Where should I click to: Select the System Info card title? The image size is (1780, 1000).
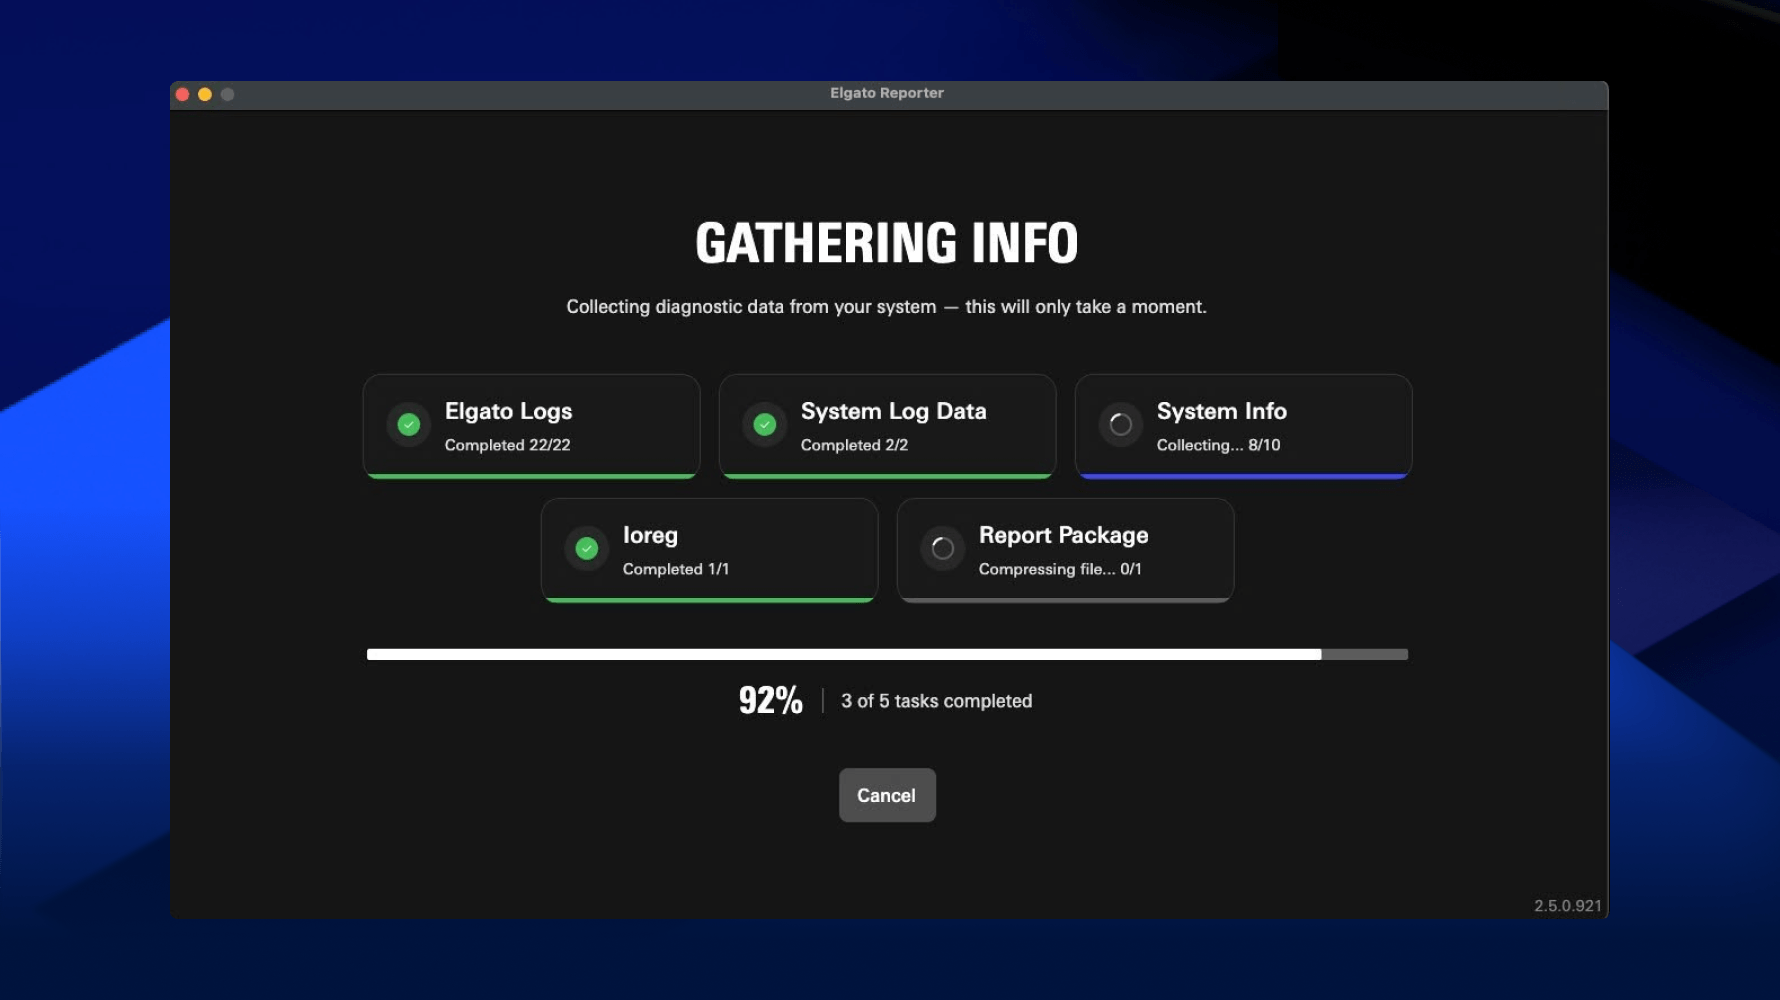(1221, 411)
